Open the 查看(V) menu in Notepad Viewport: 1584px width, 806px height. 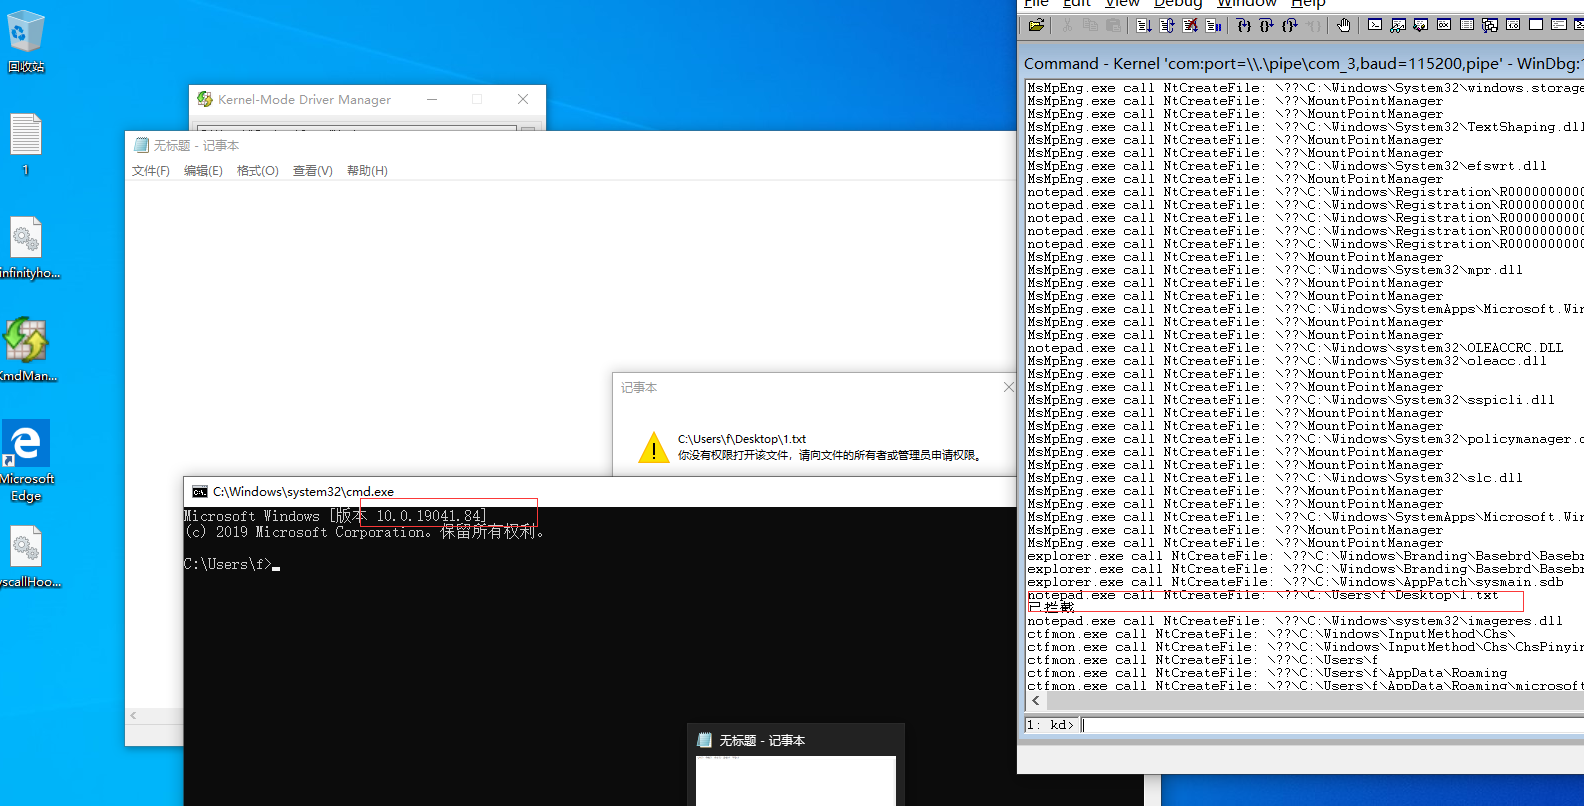(312, 171)
